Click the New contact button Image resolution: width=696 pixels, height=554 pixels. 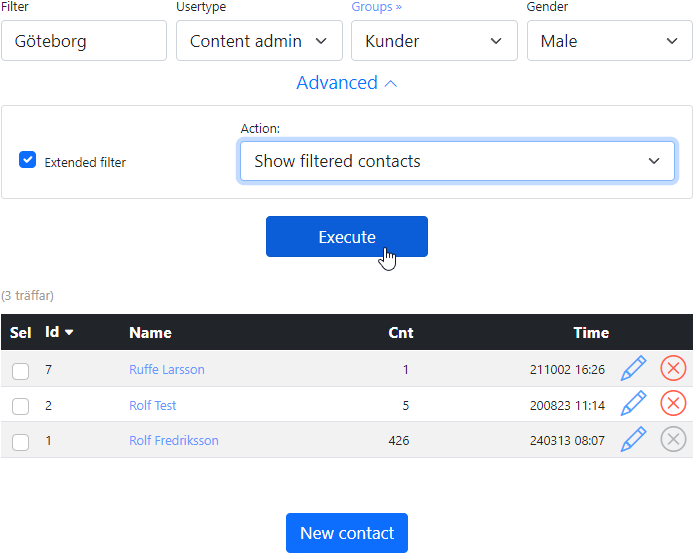tap(346, 533)
